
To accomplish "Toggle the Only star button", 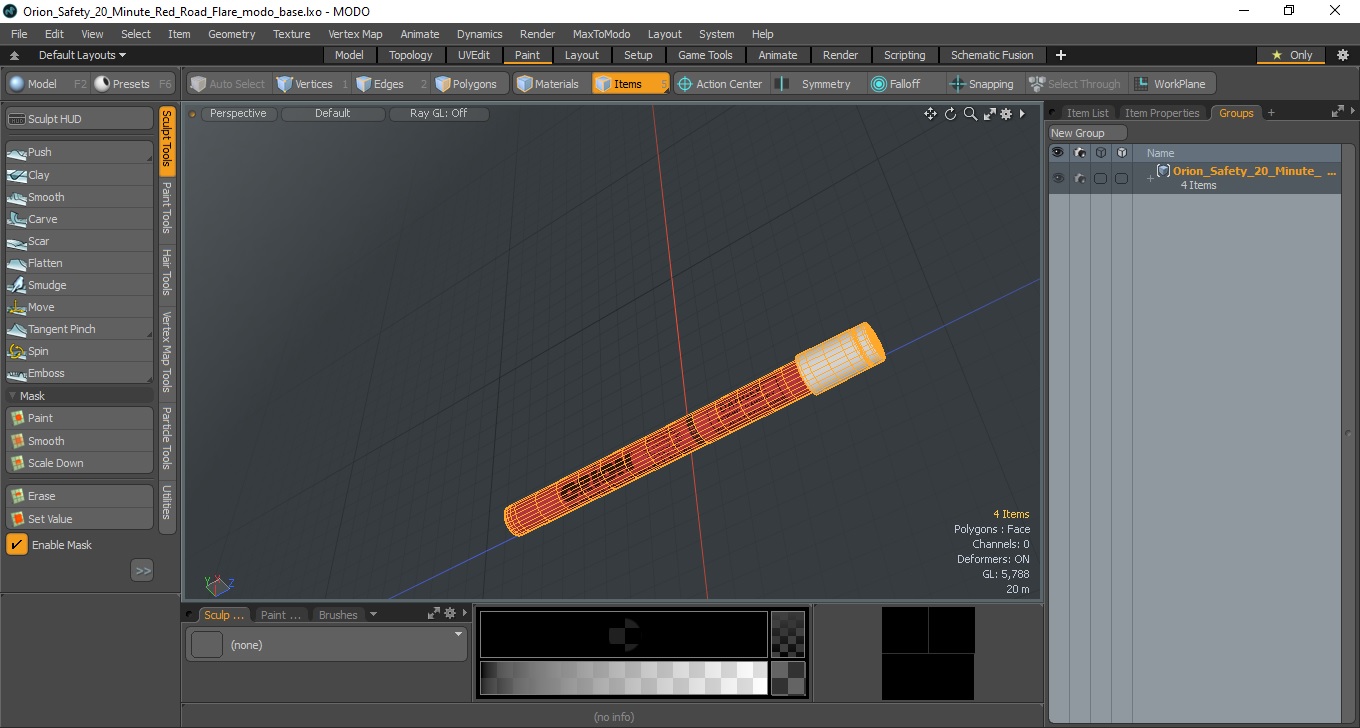I will tap(1291, 55).
